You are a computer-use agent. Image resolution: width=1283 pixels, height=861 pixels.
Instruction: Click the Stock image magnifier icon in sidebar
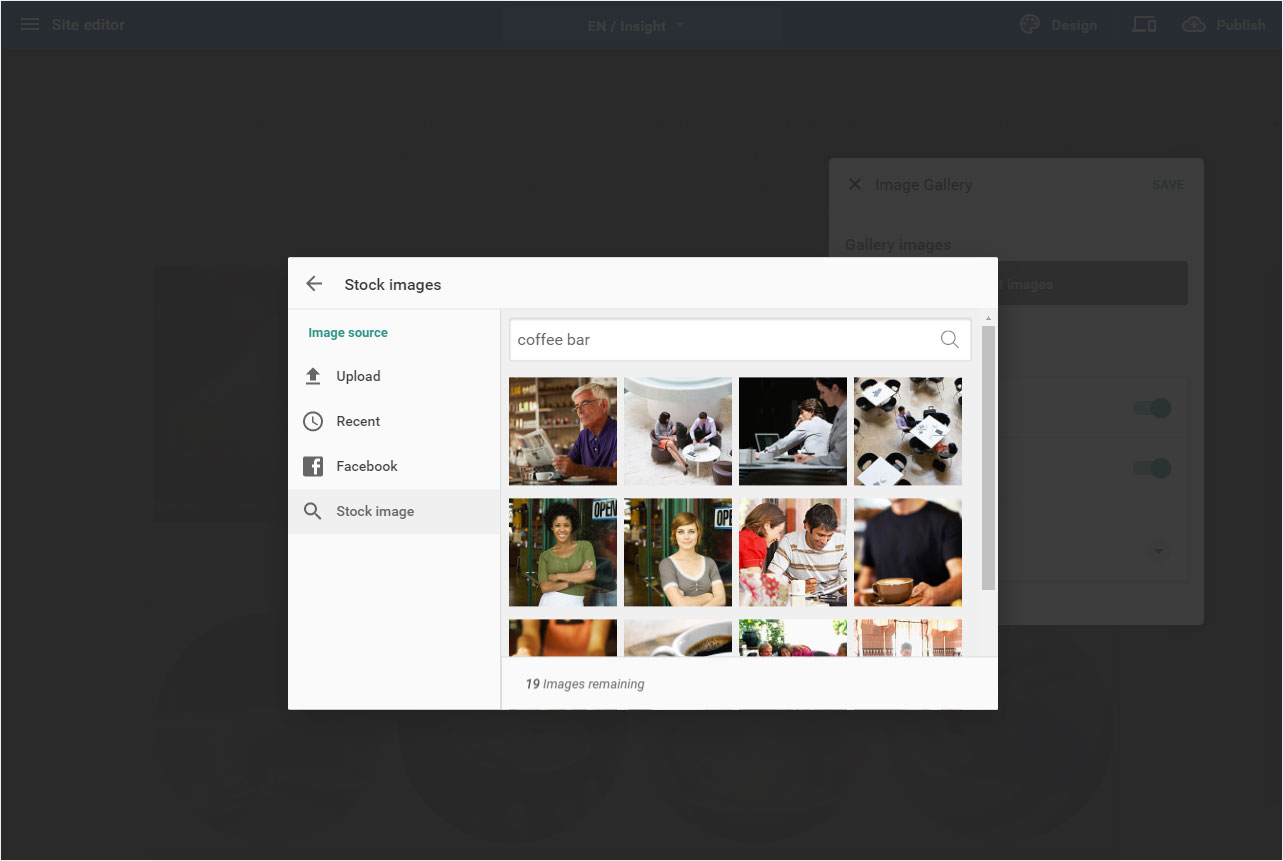(313, 511)
